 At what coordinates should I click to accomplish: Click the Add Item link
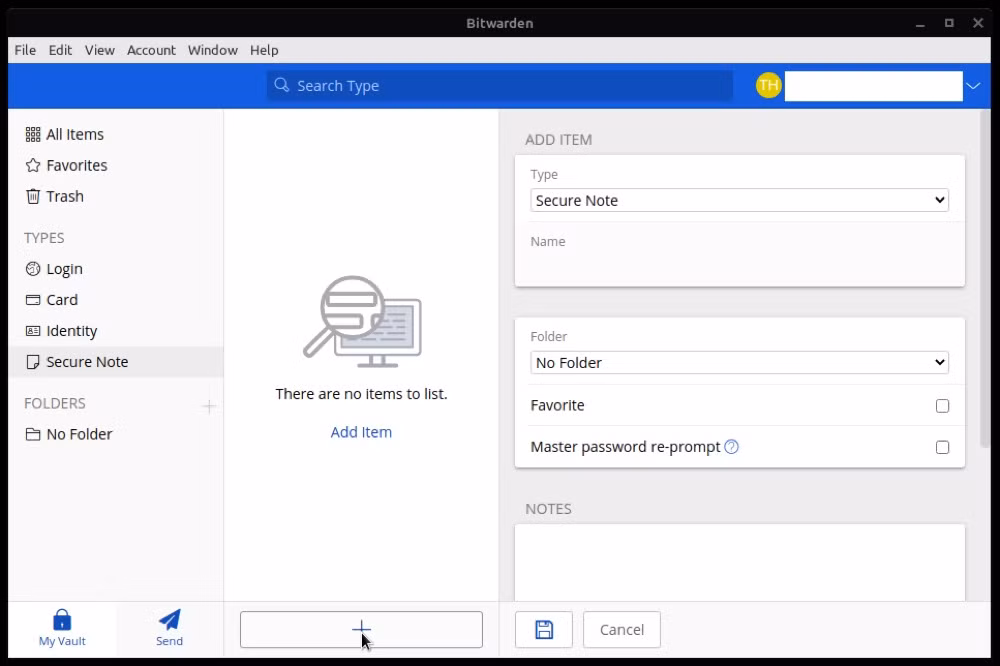coord(361,433)
